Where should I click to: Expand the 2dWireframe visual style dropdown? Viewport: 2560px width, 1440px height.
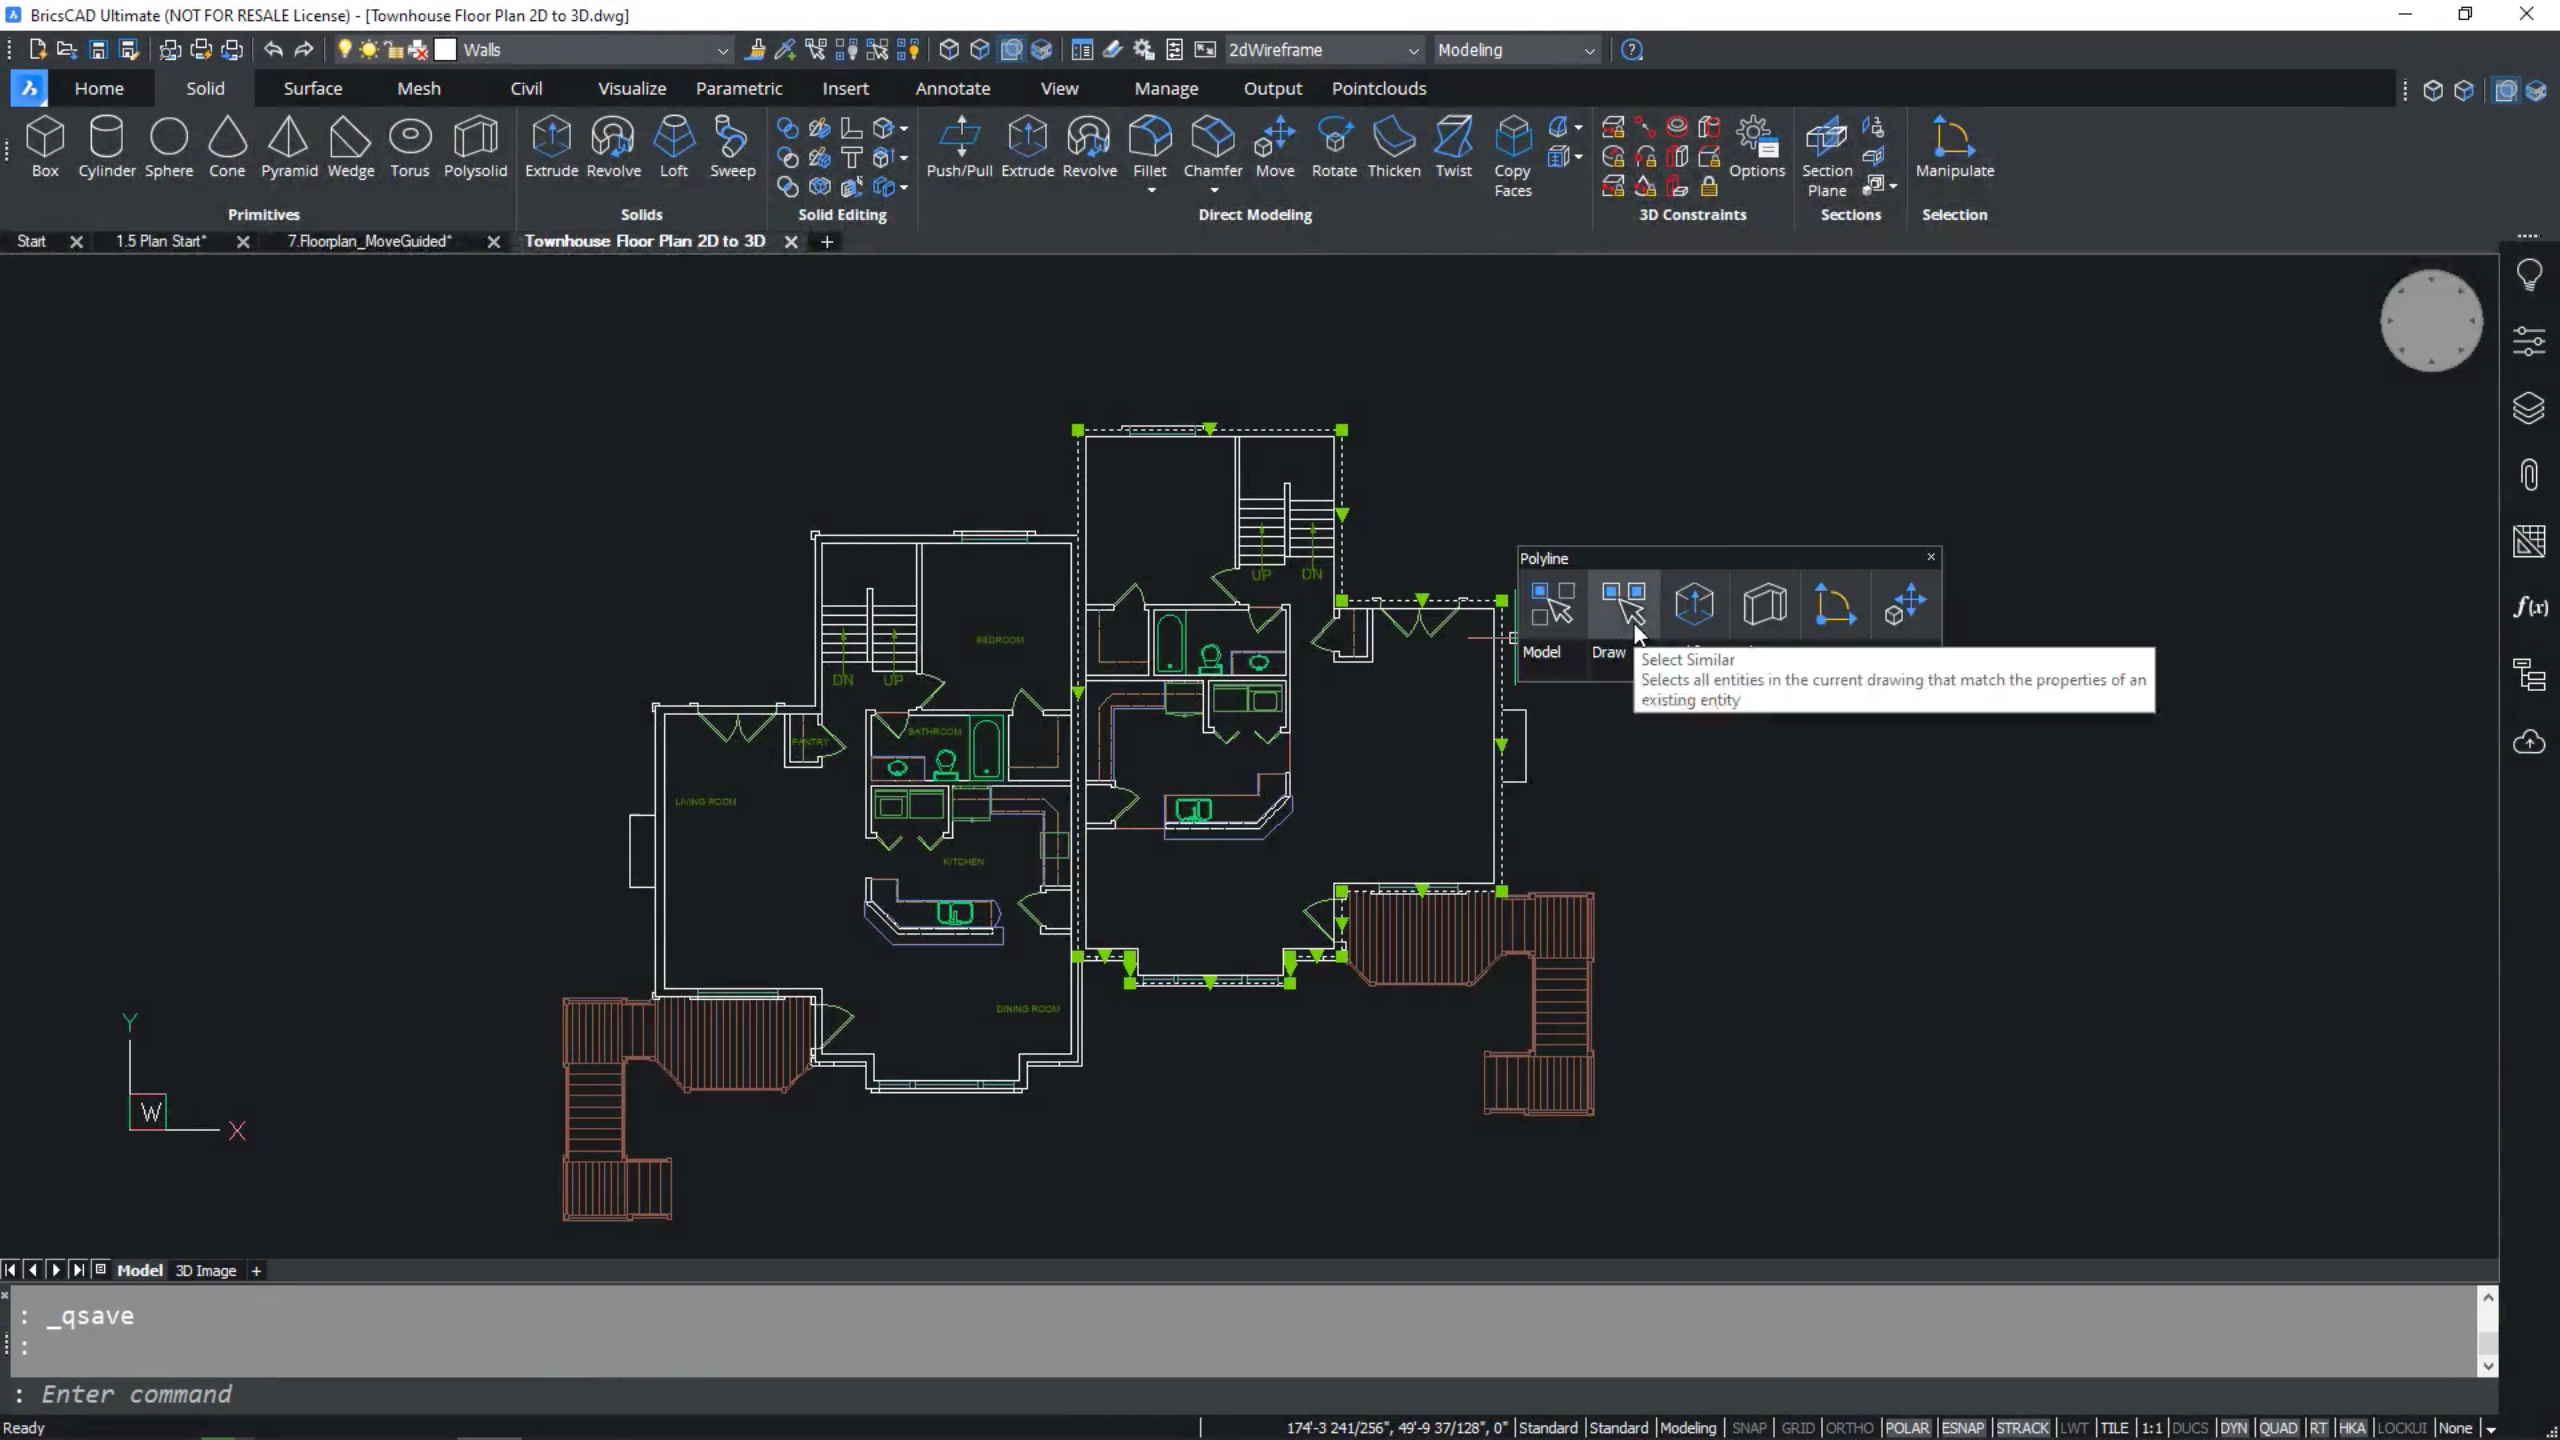1412,50
